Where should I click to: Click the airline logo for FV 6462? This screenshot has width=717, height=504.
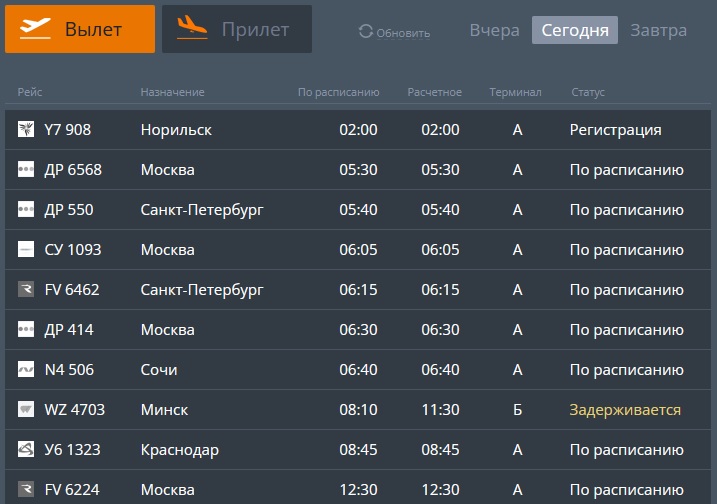pos(26,290)
